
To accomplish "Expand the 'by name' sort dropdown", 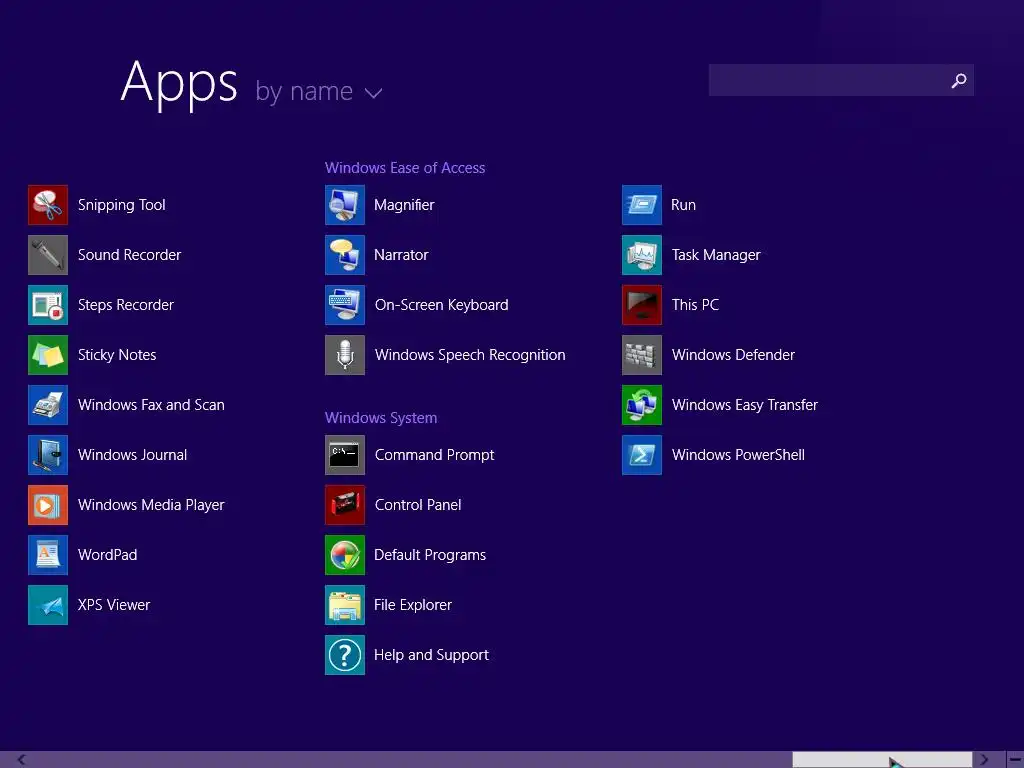I will pos(318,91).
